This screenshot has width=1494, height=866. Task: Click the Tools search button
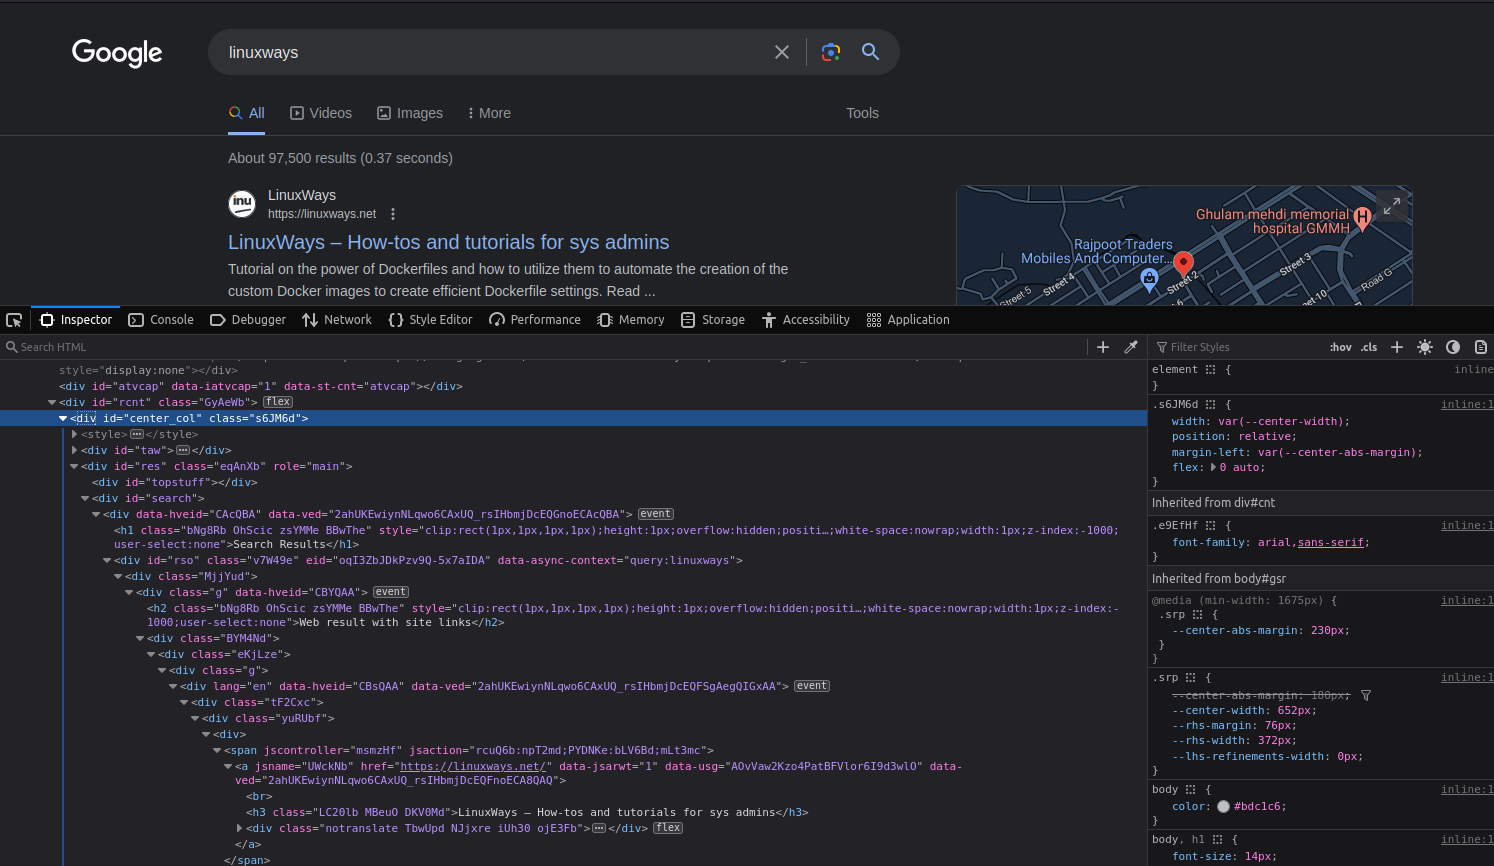tap(862, 113)
